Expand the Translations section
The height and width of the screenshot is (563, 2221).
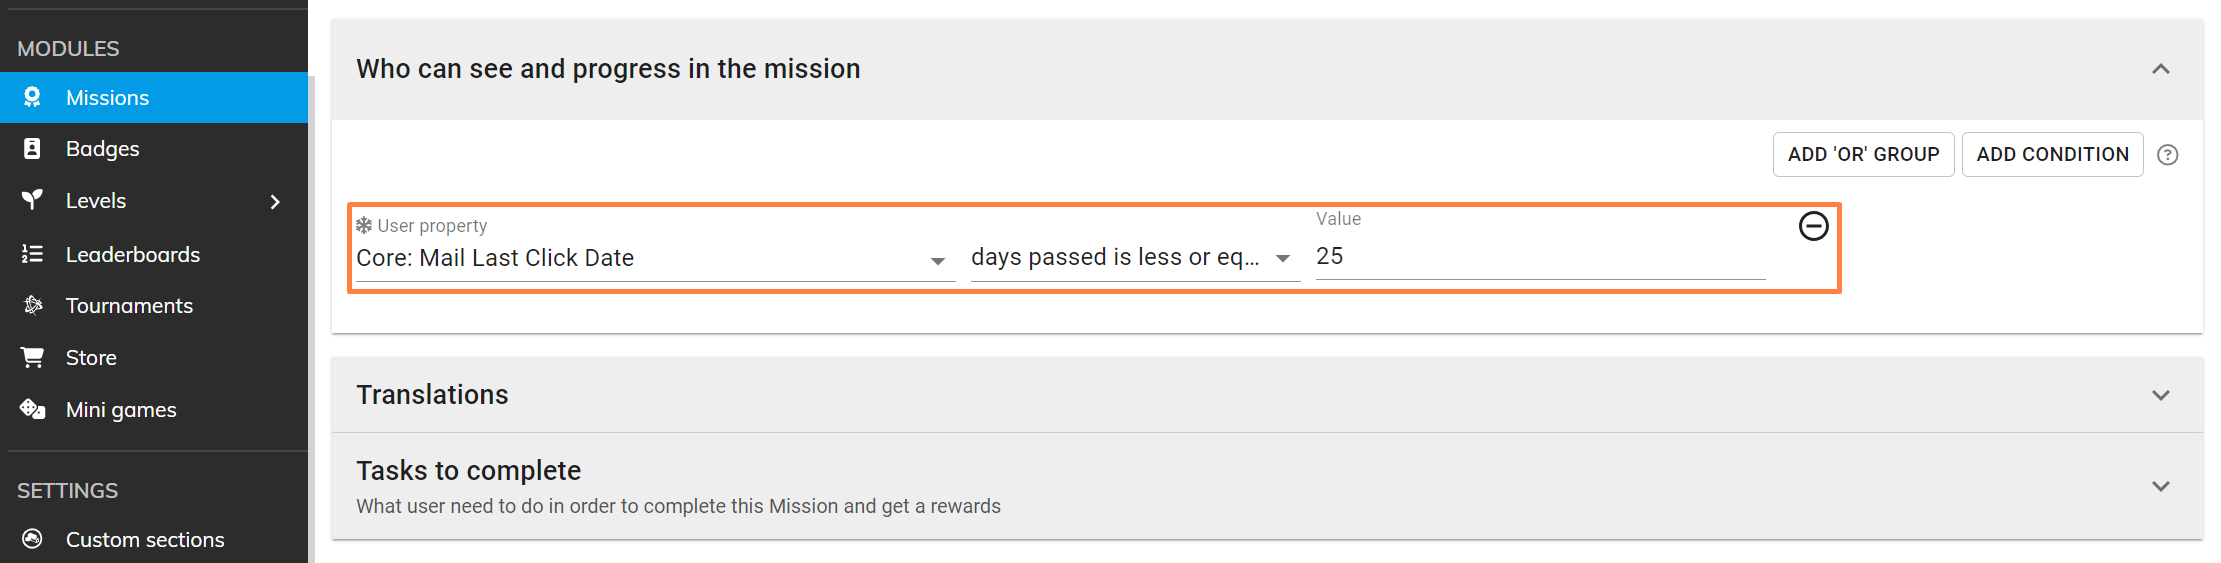coord(2160,395)
